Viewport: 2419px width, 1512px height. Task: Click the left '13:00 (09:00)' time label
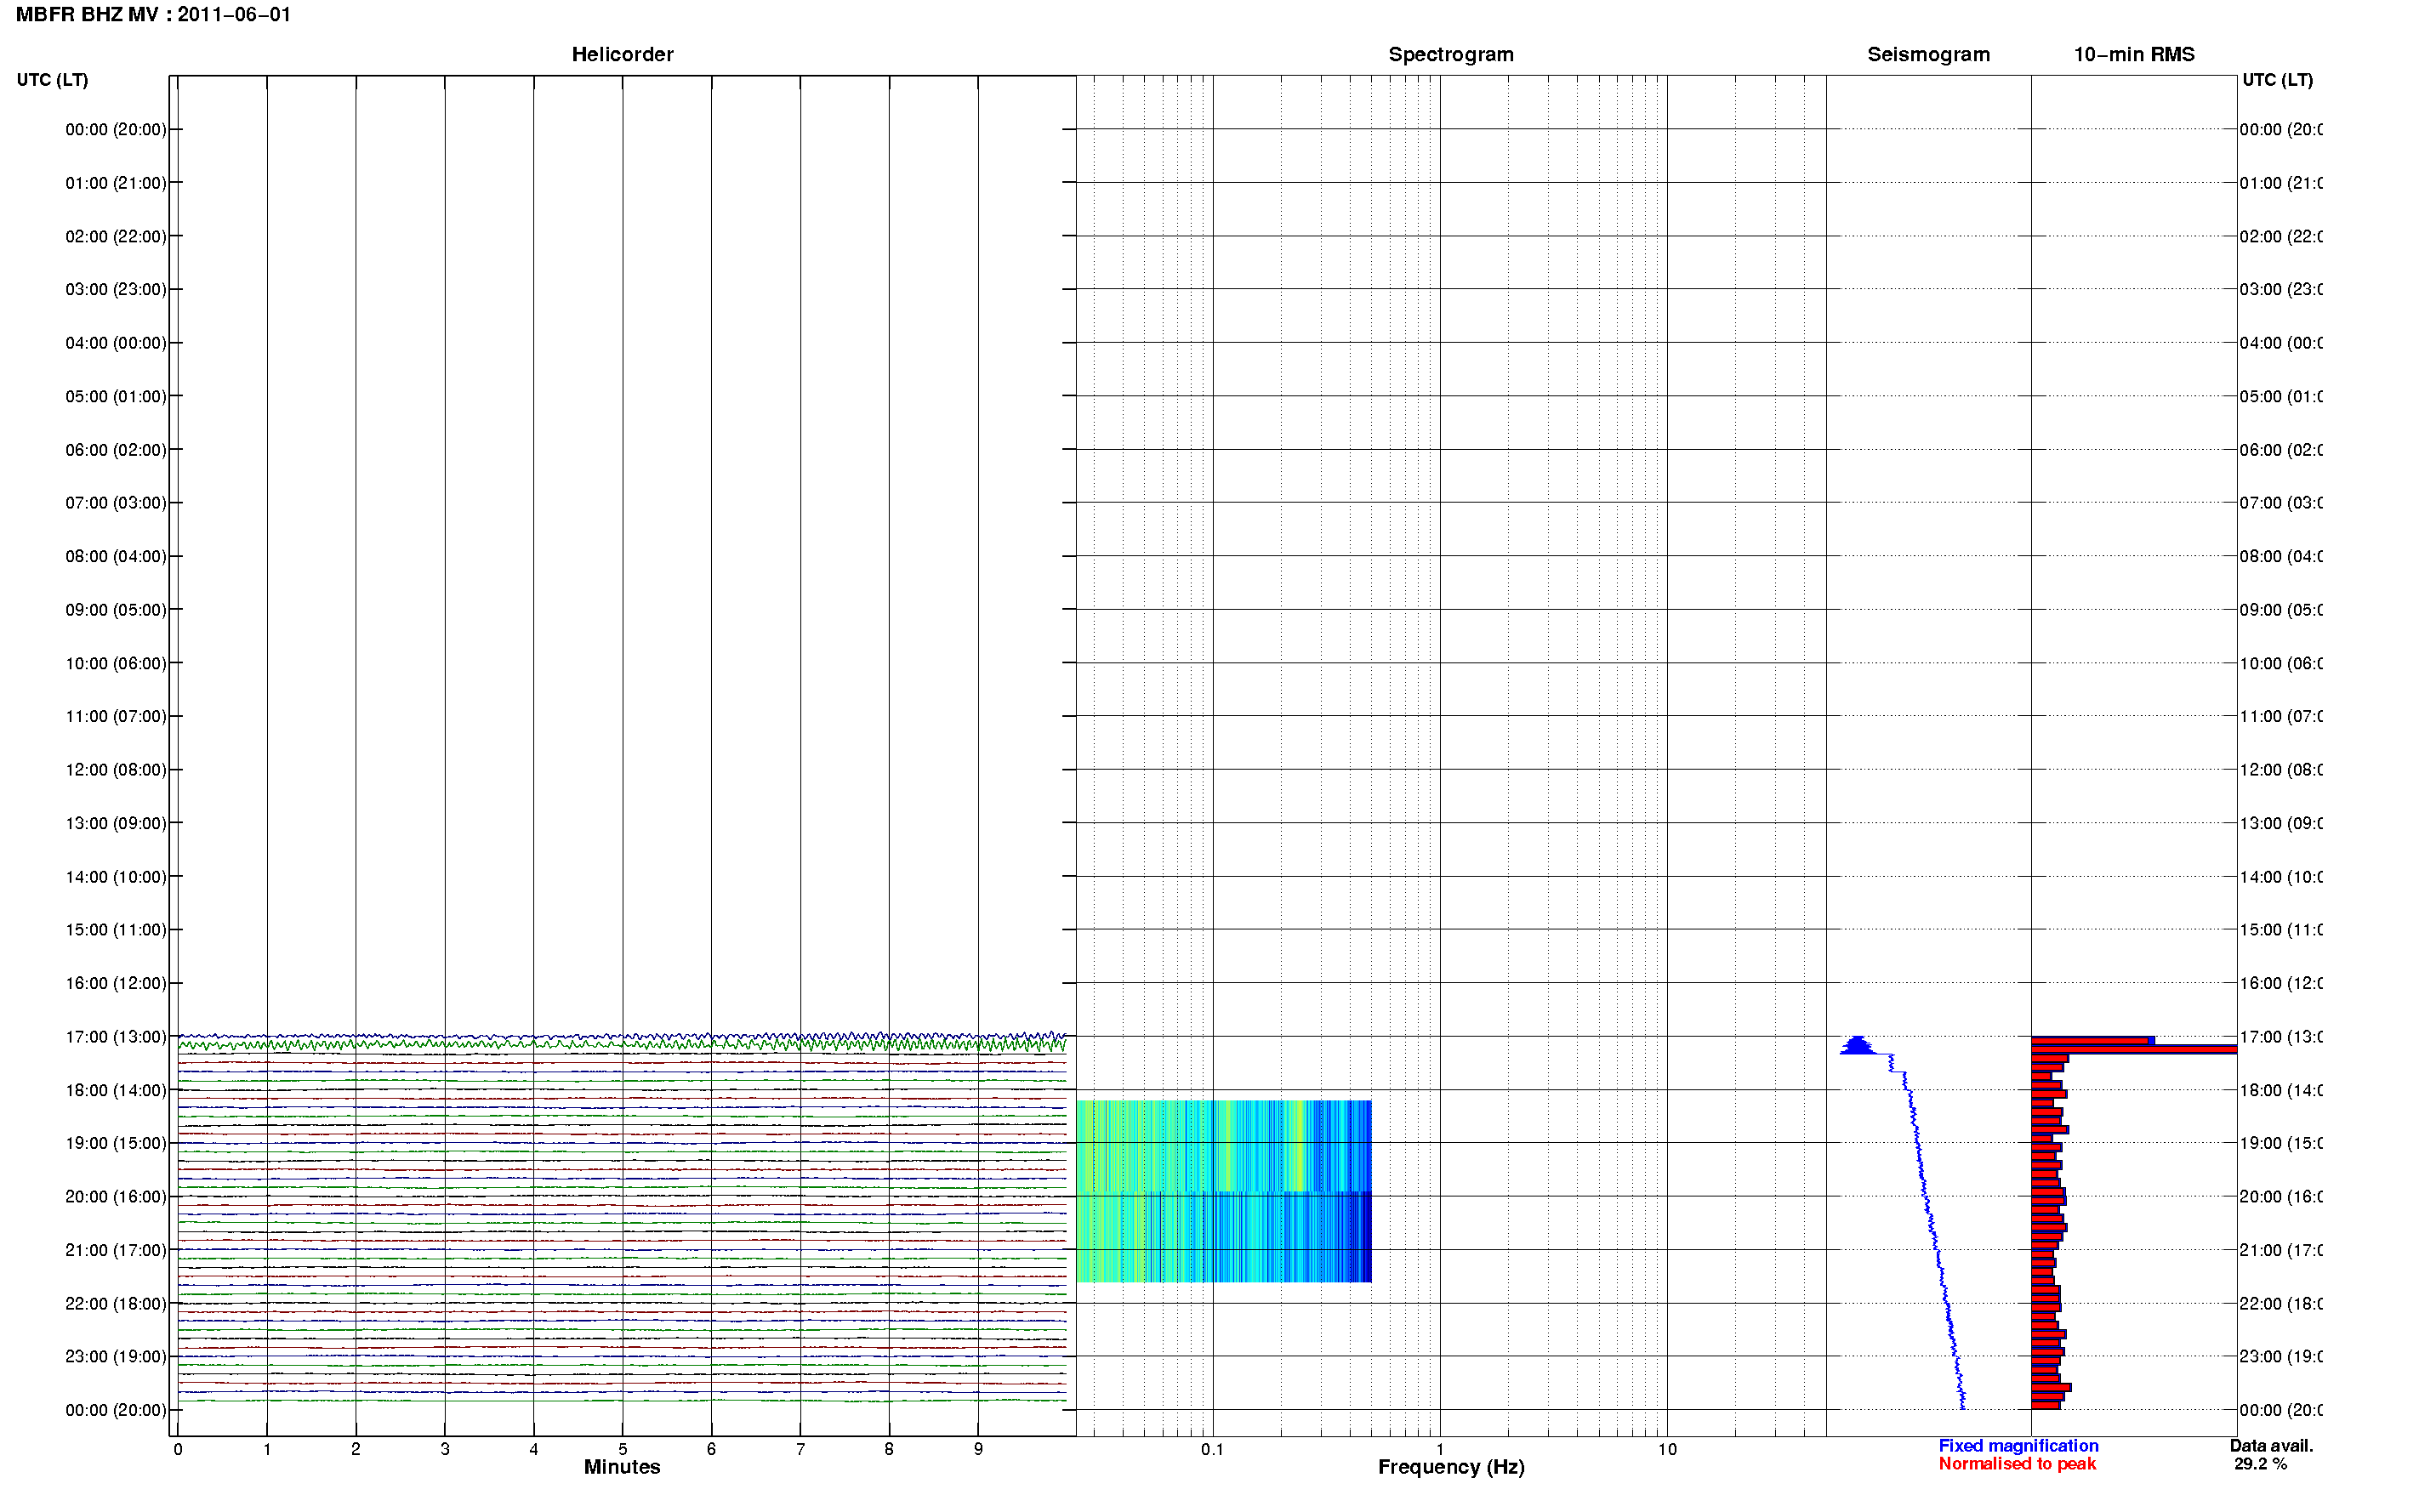coord(116,823)
